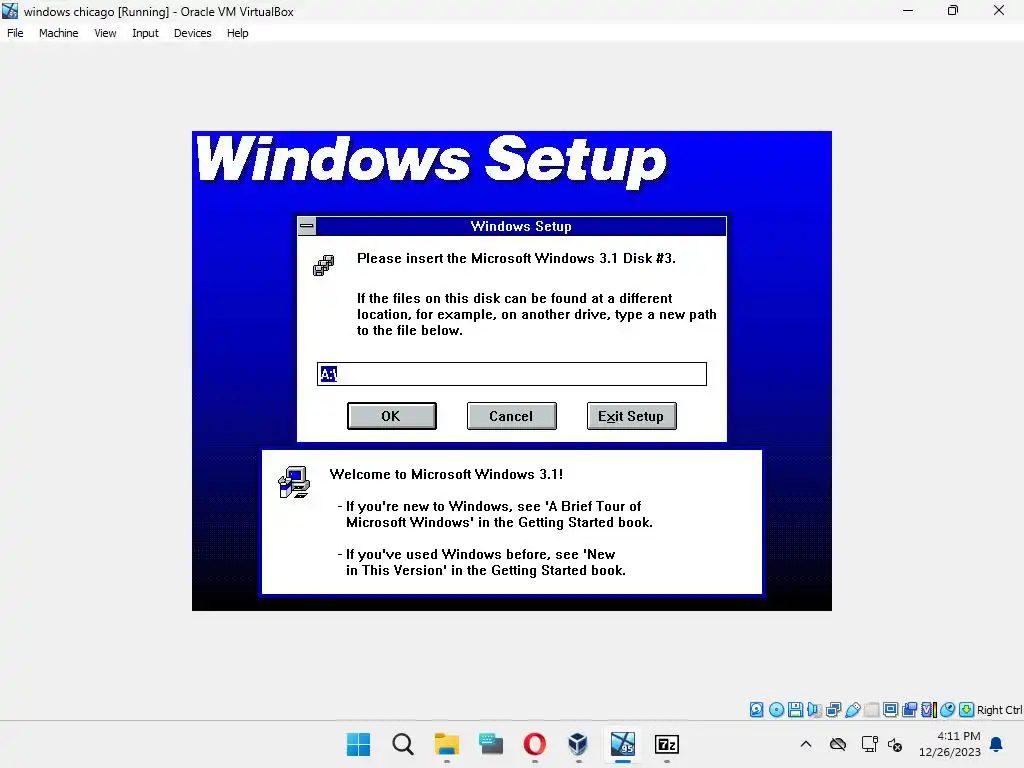
Task: Click the mouse integration status icon
Action: click(948, 709)
